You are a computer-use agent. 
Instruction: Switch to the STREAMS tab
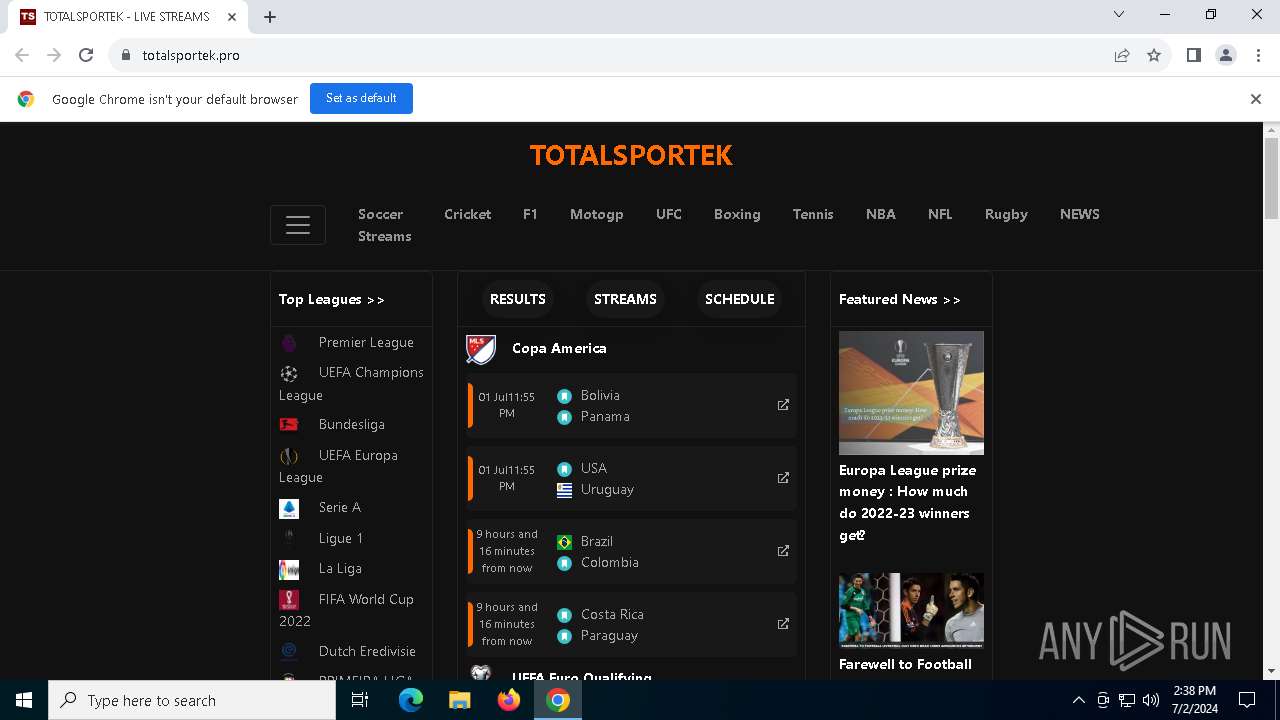pos(625,299)
